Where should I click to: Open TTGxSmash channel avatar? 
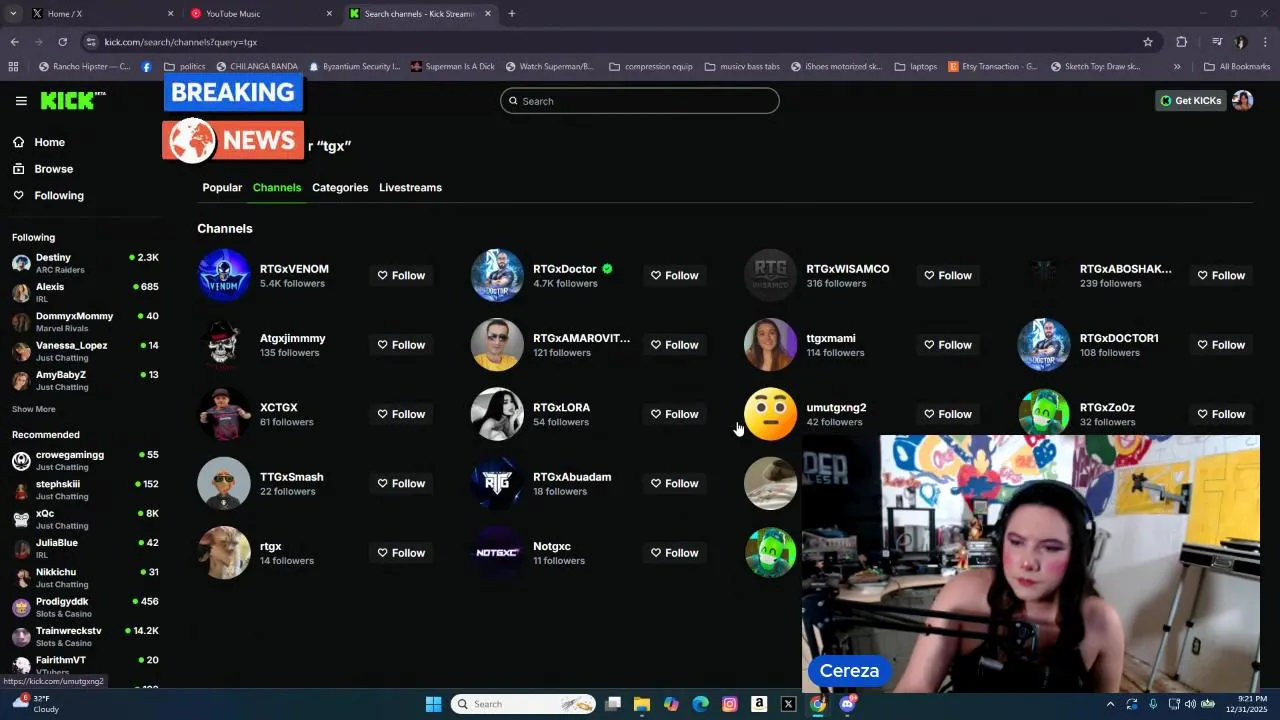point(224,483)
